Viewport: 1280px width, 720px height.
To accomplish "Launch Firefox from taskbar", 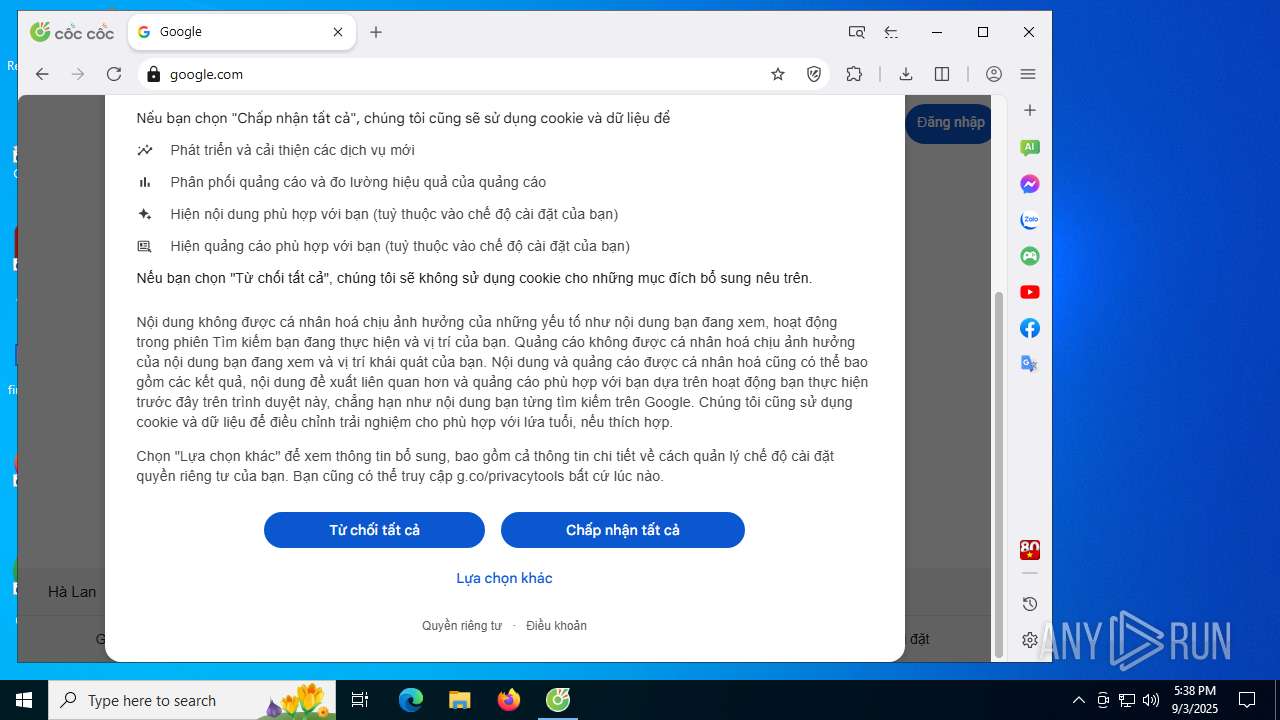I will pyautogui.click(x=509, y=700).
